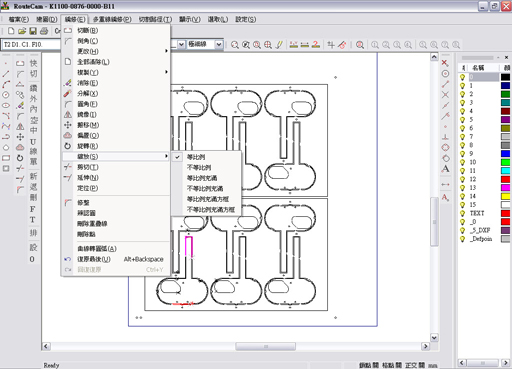Screen dimensions: 512x369
Task: Click the Save icon in the toolbar
Action: (x=33, y=31)
